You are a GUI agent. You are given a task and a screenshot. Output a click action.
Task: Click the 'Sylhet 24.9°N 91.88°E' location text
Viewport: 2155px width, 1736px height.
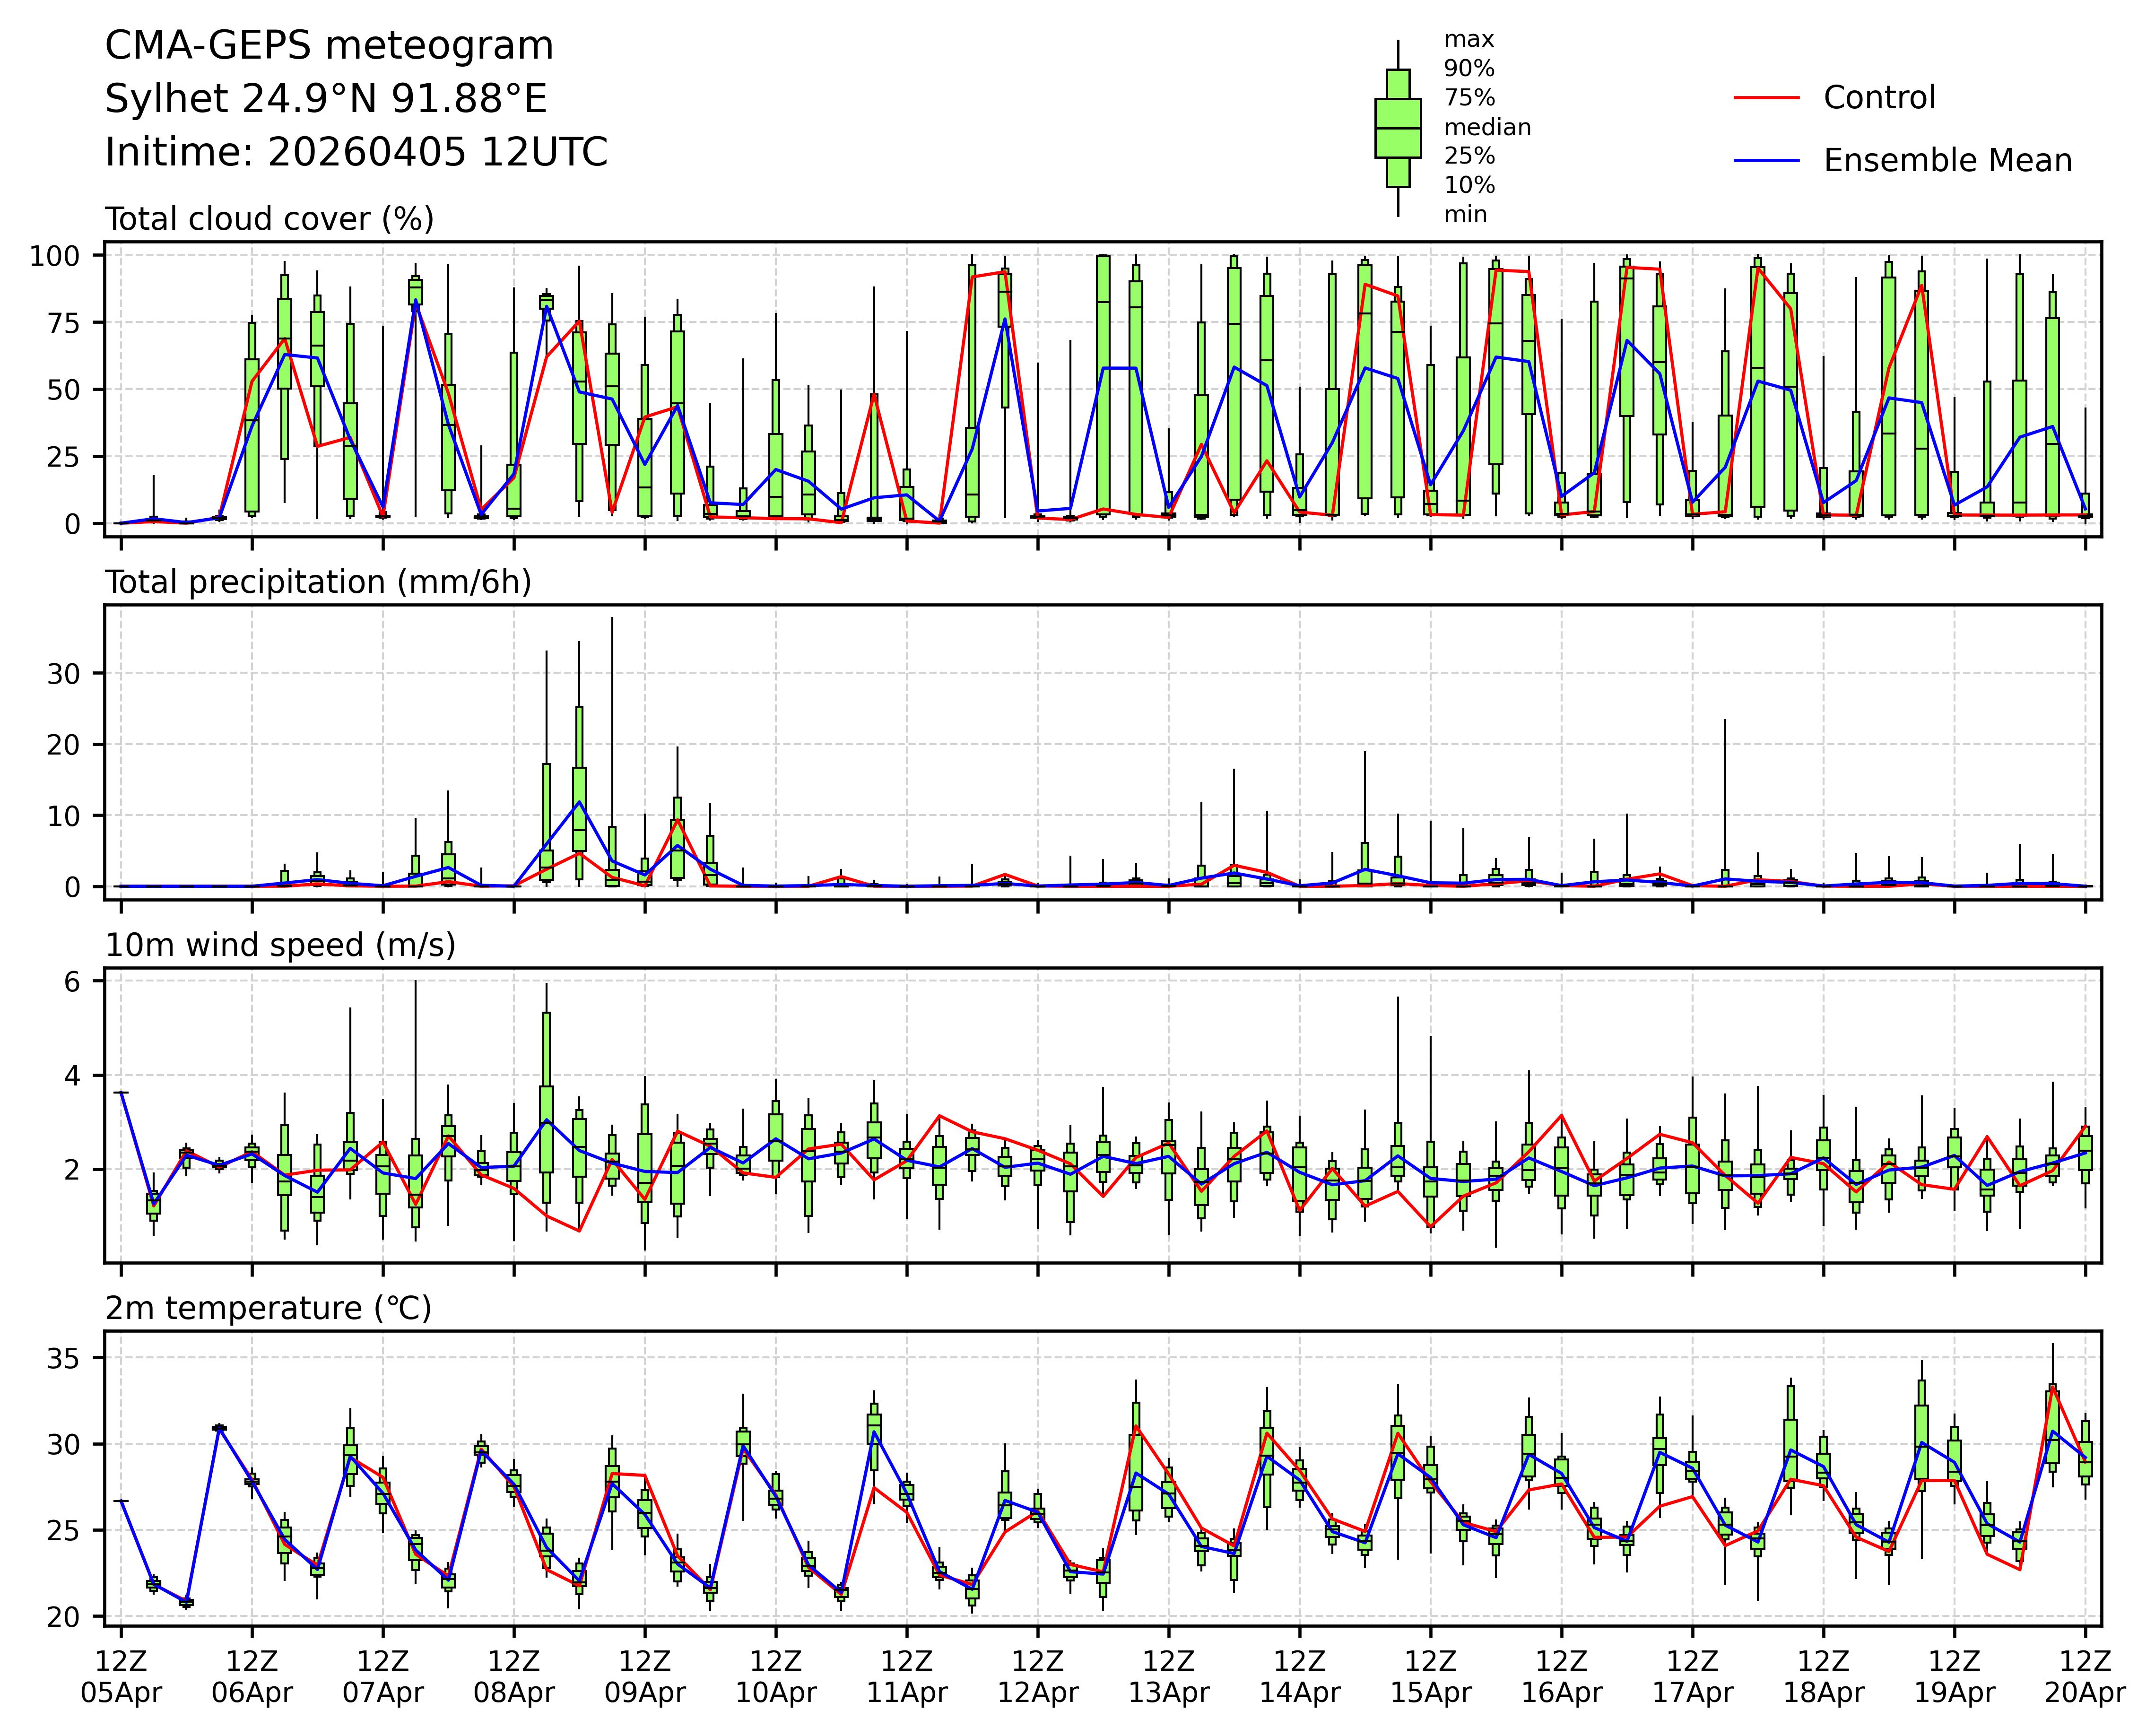[326, 99]
